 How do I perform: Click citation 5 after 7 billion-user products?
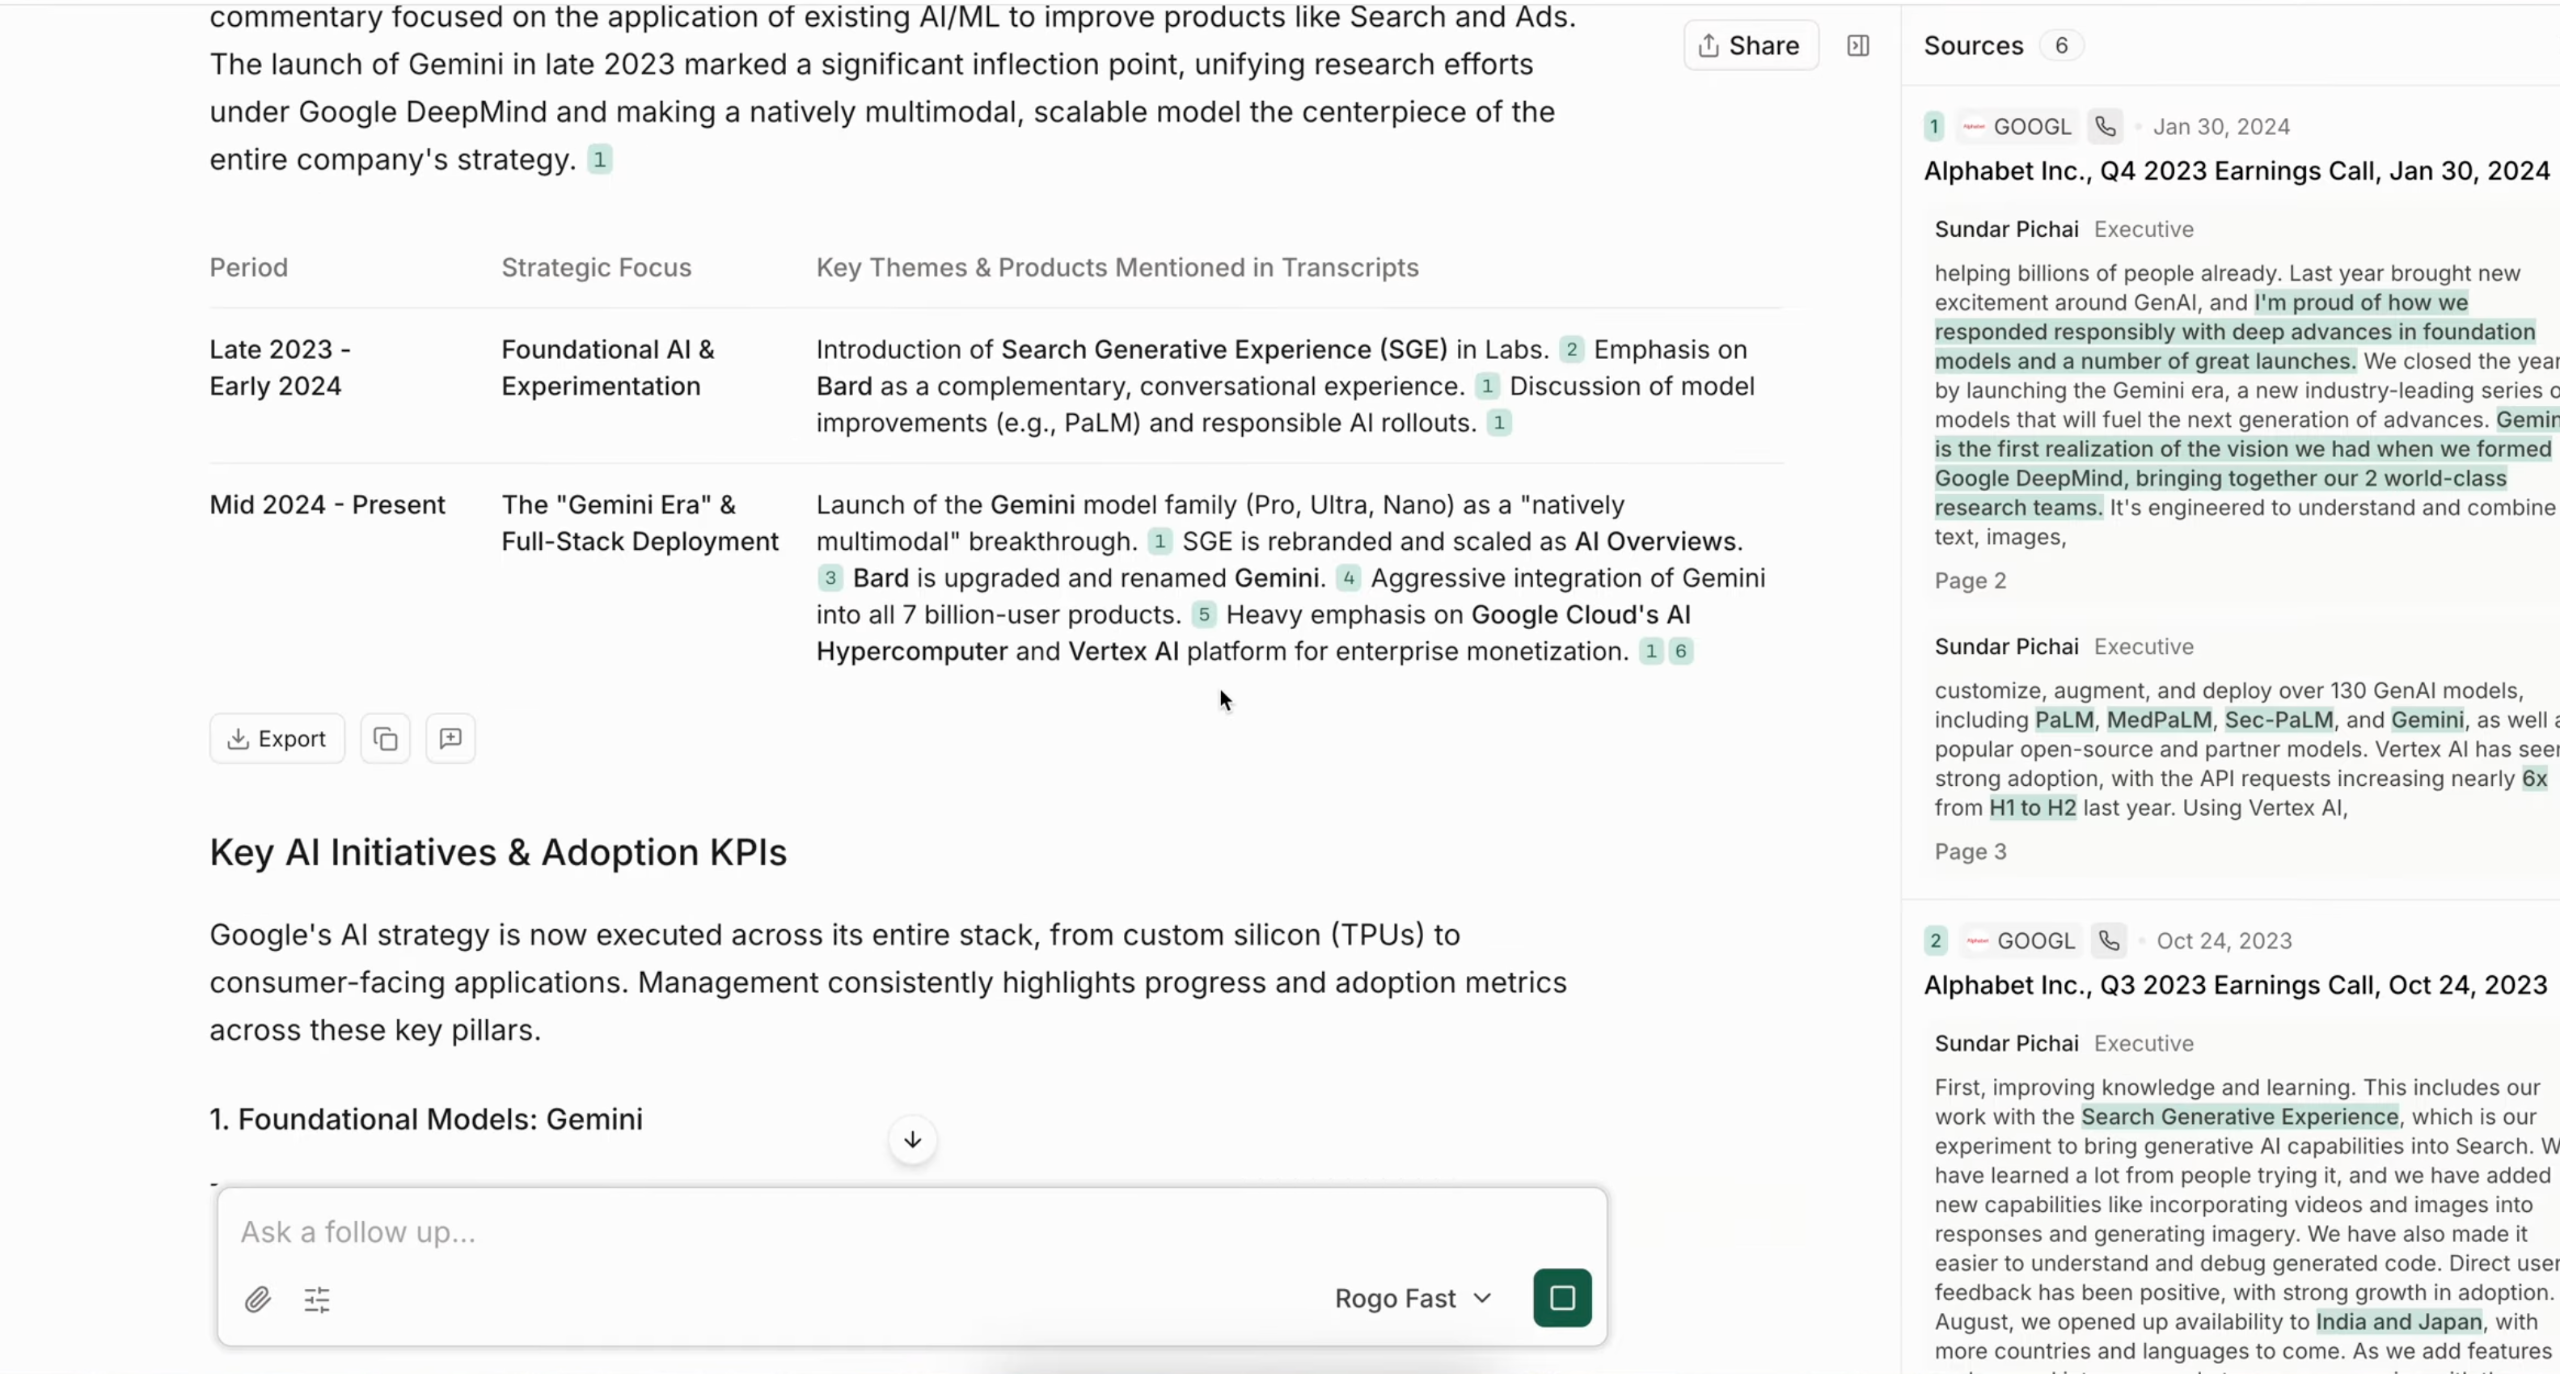[x=1204, y=615]
